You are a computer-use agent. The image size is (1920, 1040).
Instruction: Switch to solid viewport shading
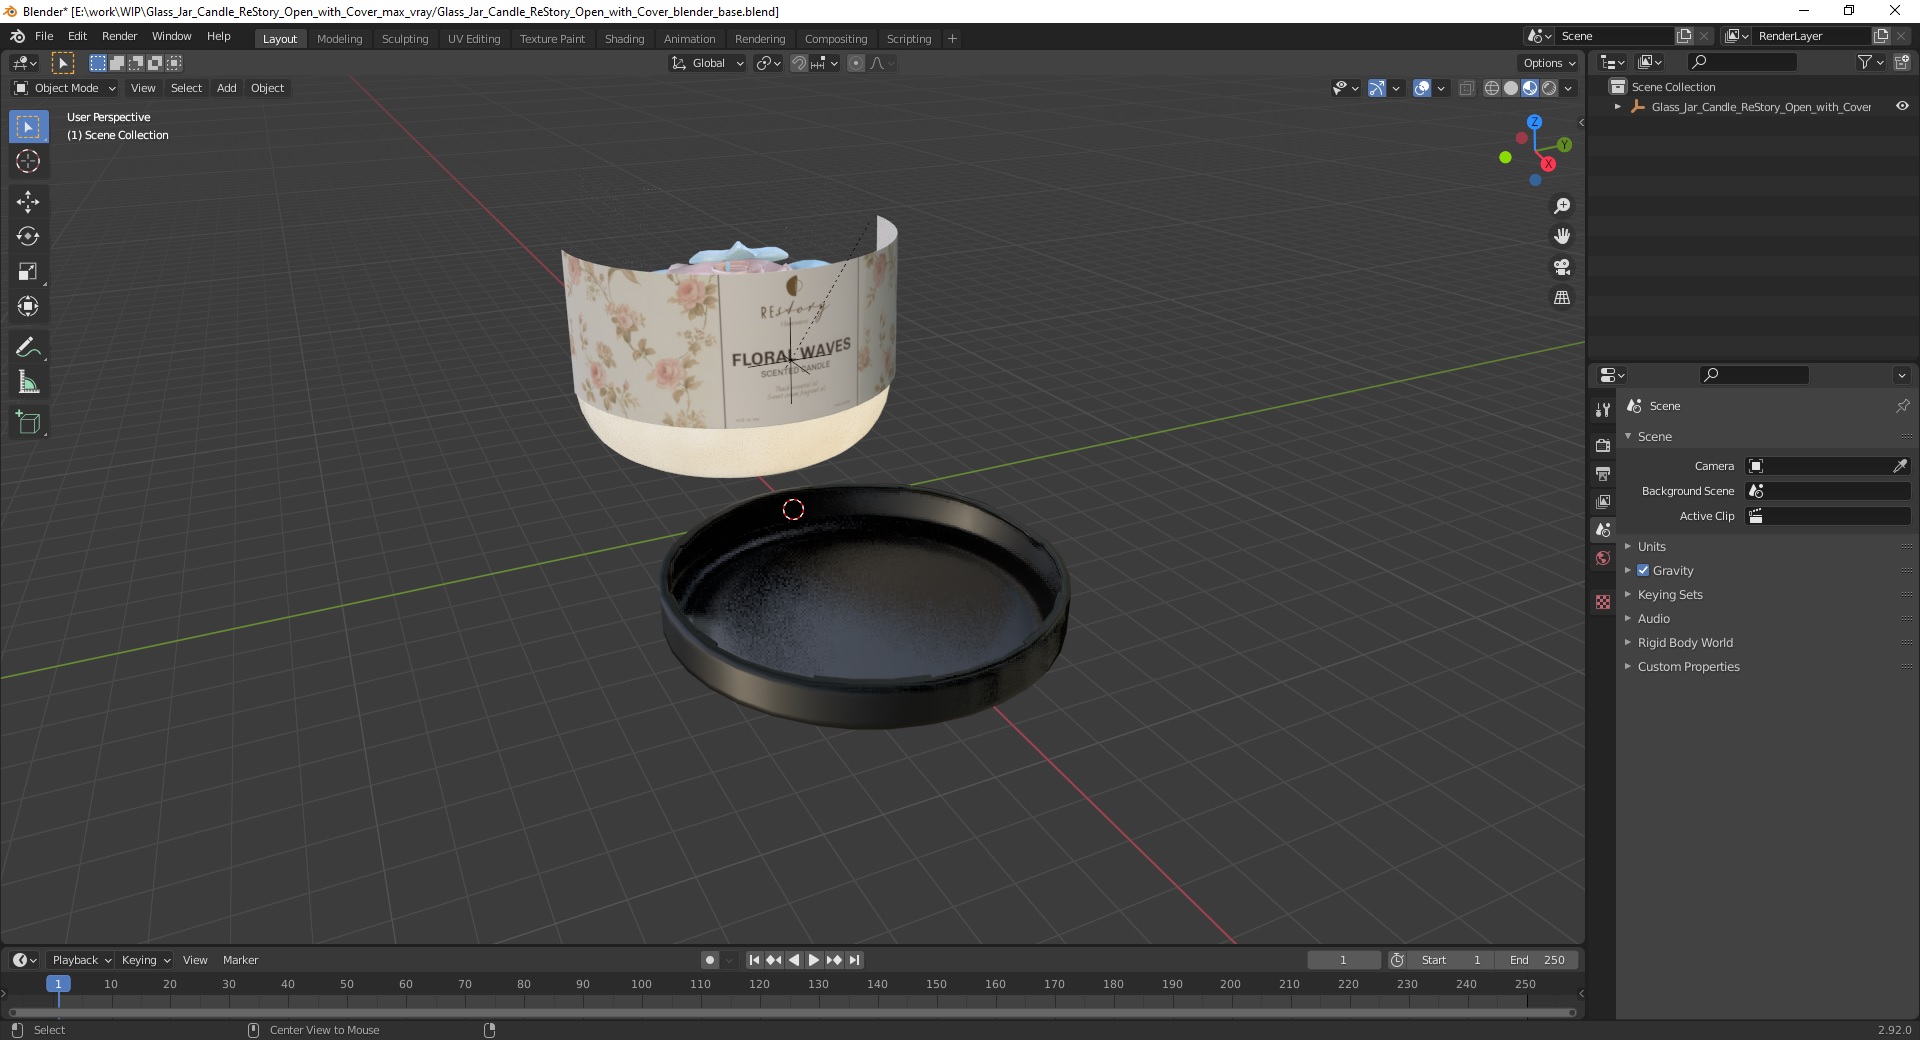tap(1511, 88)
